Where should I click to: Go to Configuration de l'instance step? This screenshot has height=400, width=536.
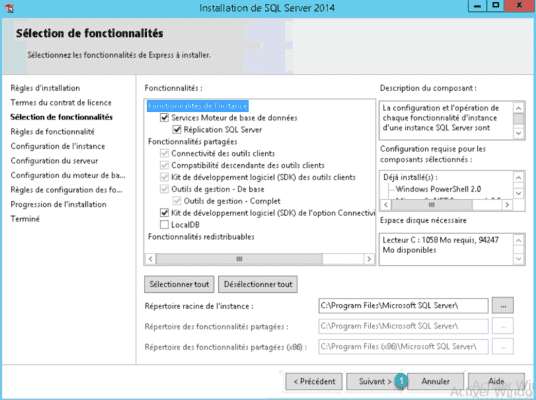pos(58,146)
